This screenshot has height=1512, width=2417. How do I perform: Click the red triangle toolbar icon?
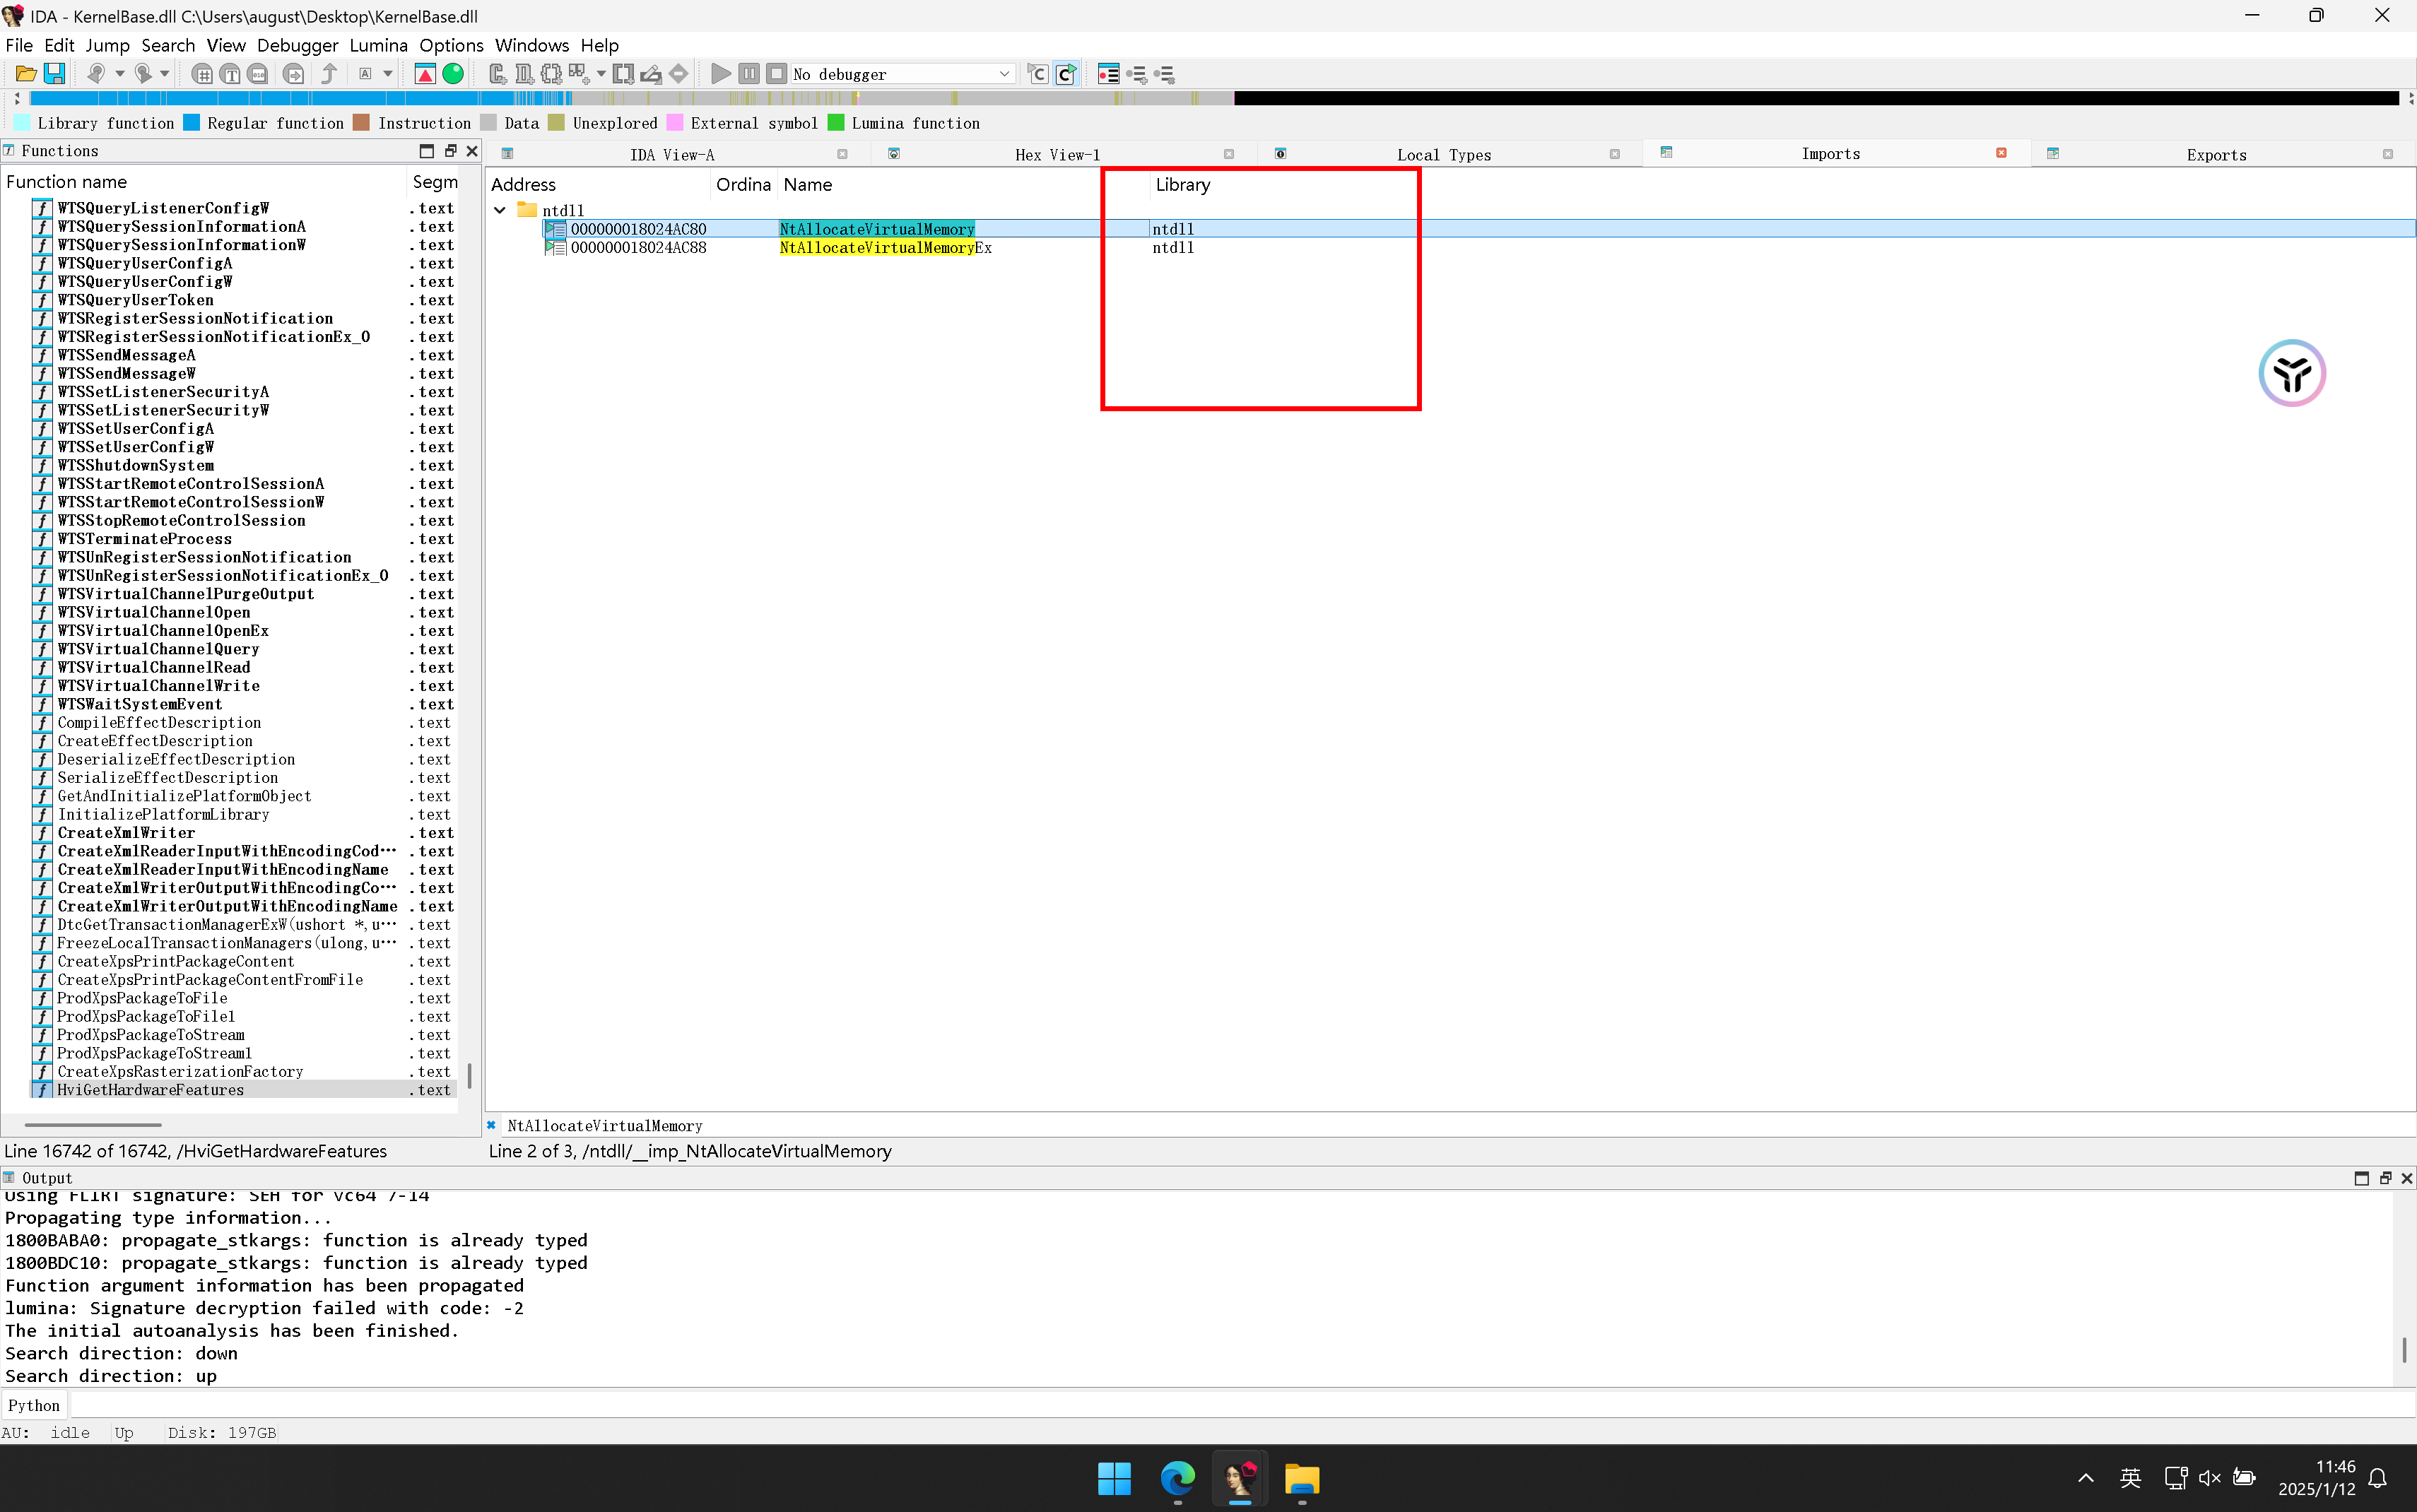click(x=425, y=74)
